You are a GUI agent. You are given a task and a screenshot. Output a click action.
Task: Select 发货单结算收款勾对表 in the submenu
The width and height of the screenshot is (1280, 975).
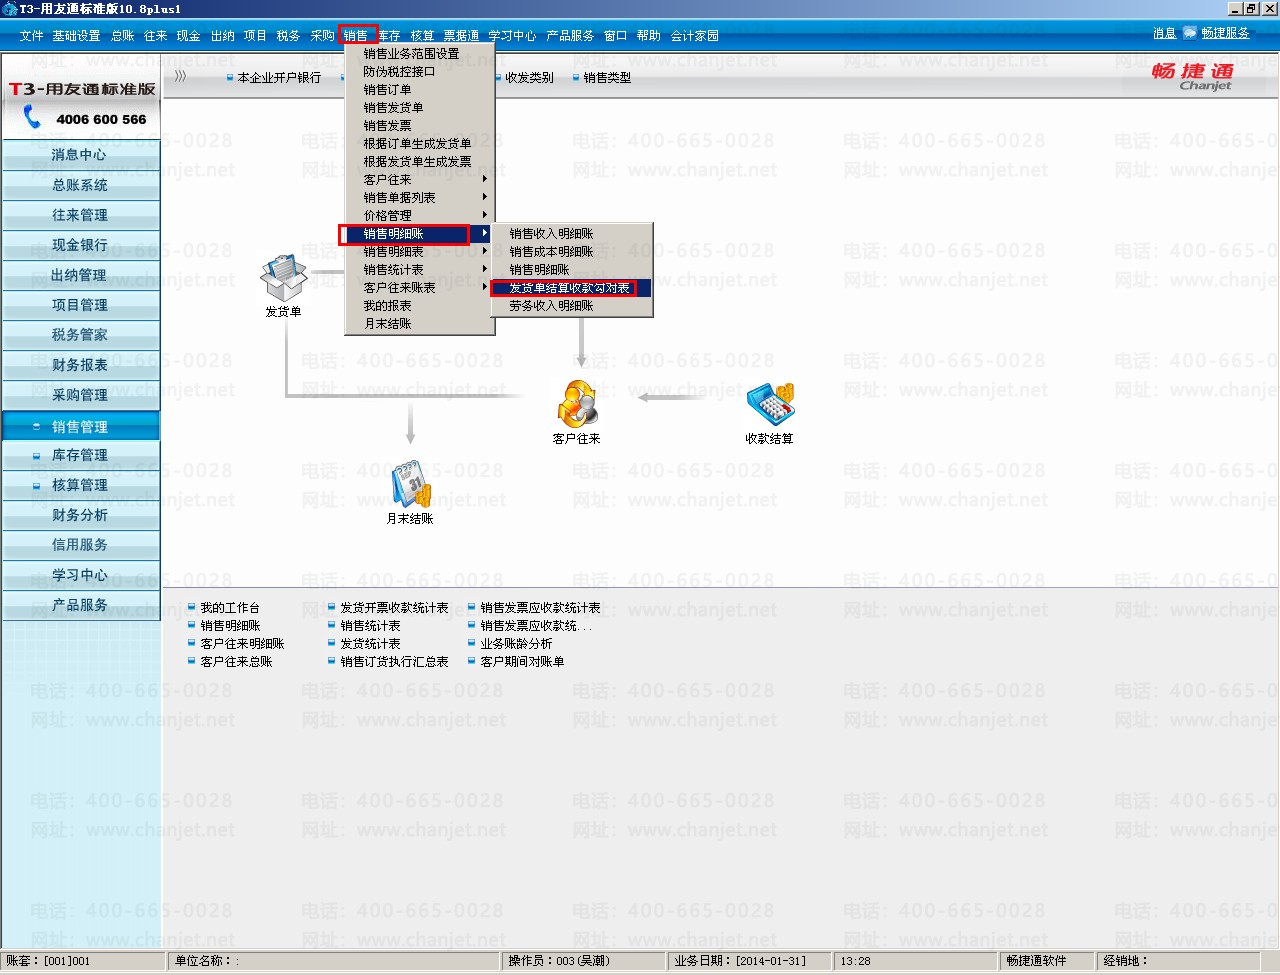tap(570, 288)
